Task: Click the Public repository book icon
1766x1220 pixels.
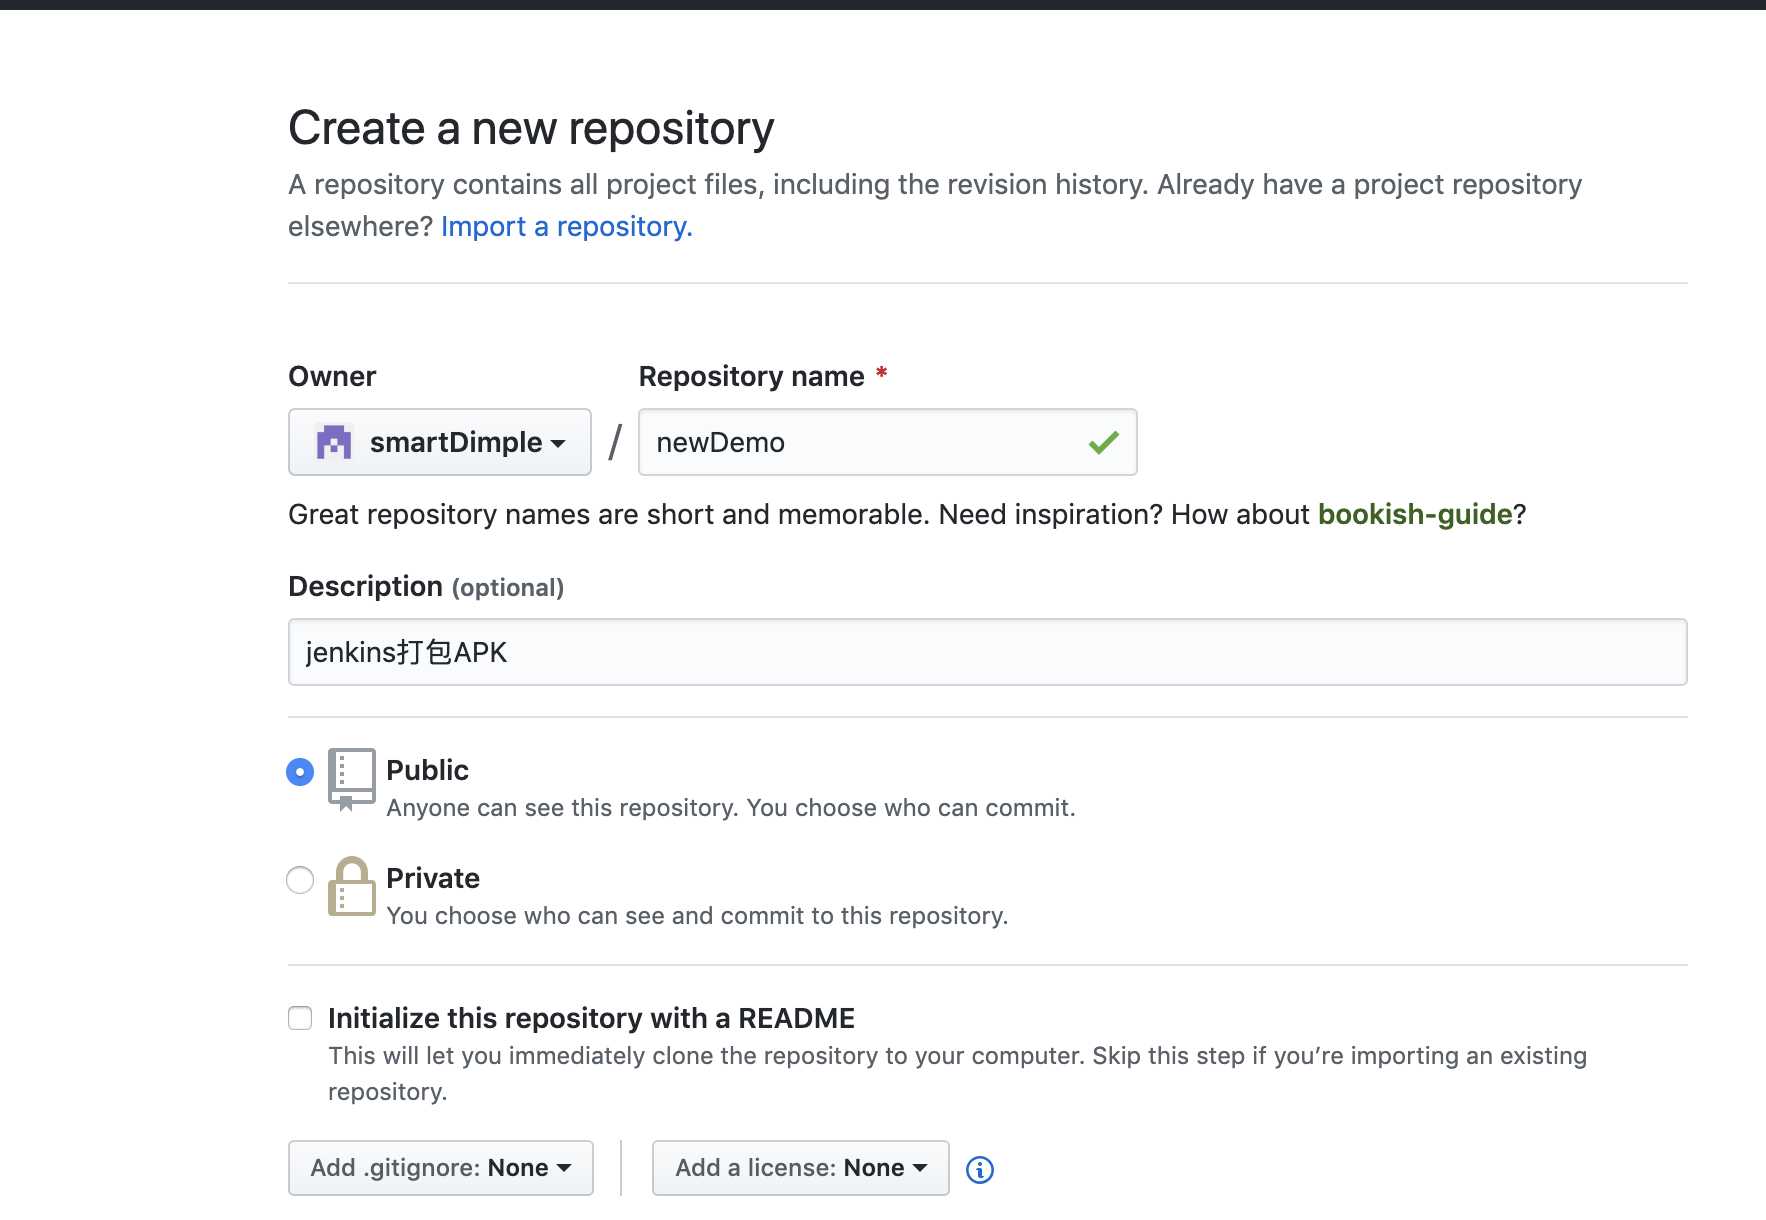Action: (x=352, y=779)
